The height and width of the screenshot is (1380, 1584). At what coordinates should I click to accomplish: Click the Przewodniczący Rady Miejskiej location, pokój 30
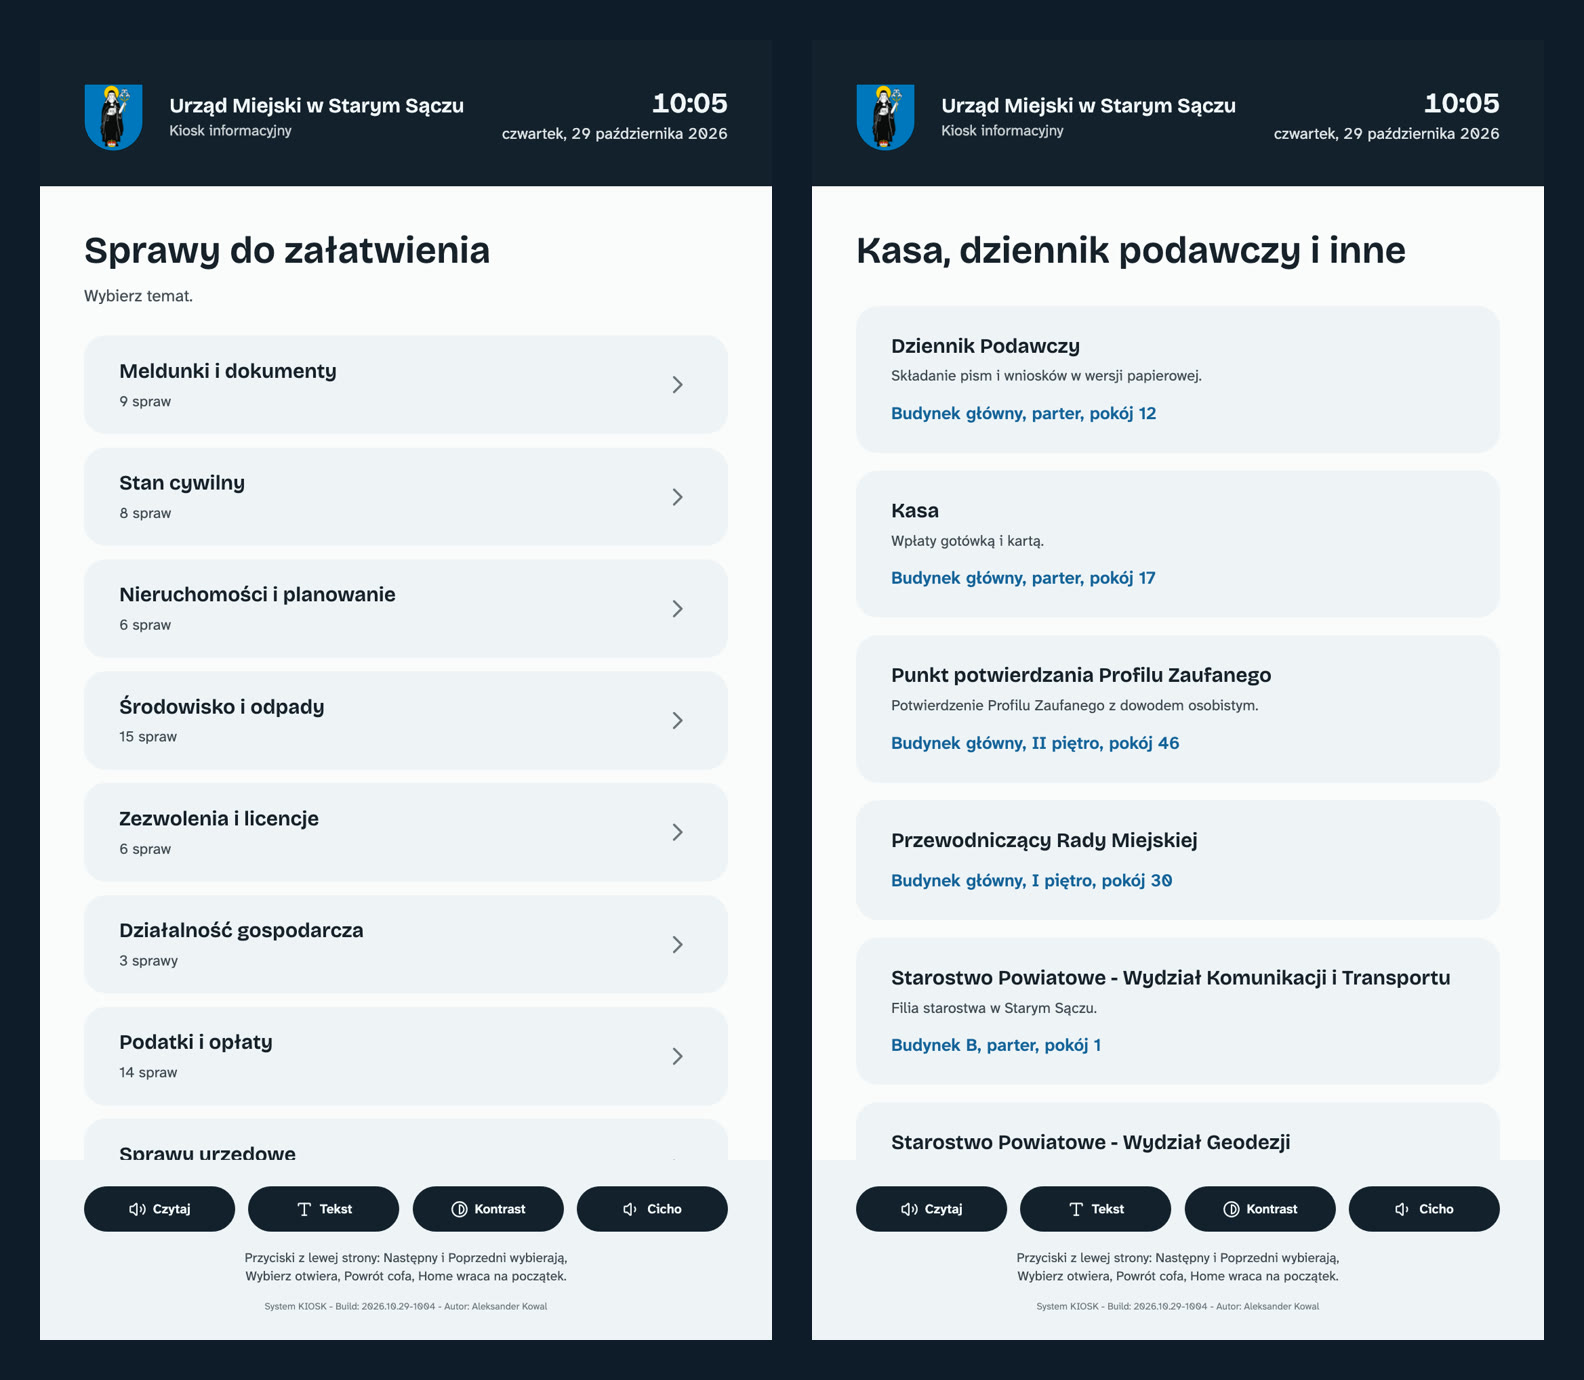point(1032,880)
